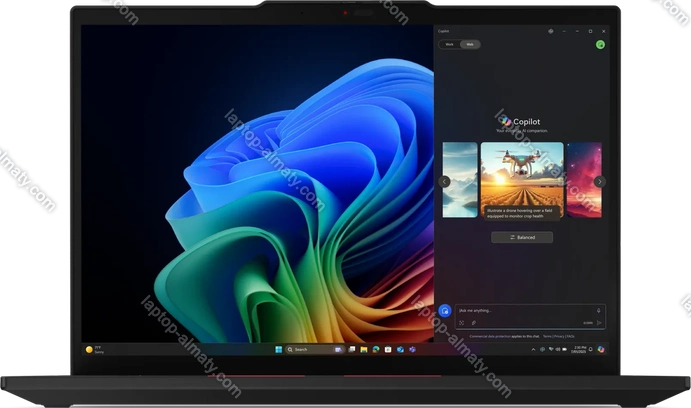Select the Web toggle option

[x=469, y=44]
